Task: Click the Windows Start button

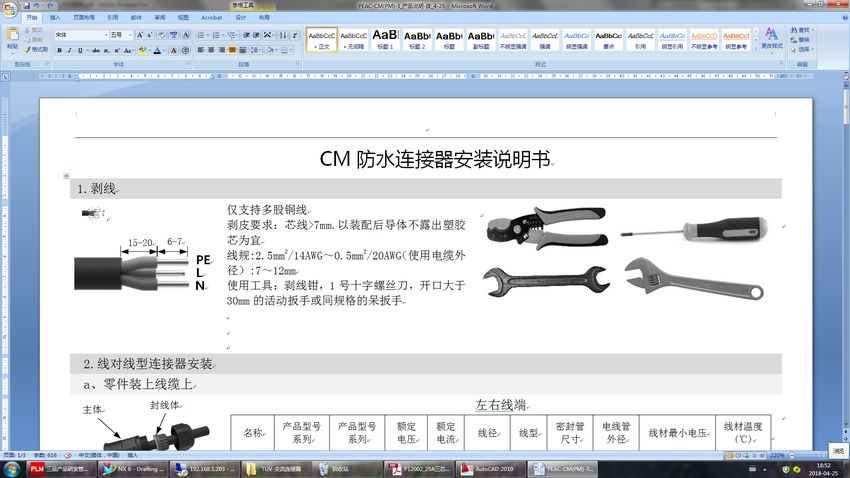Action: [x=12, y=469]
